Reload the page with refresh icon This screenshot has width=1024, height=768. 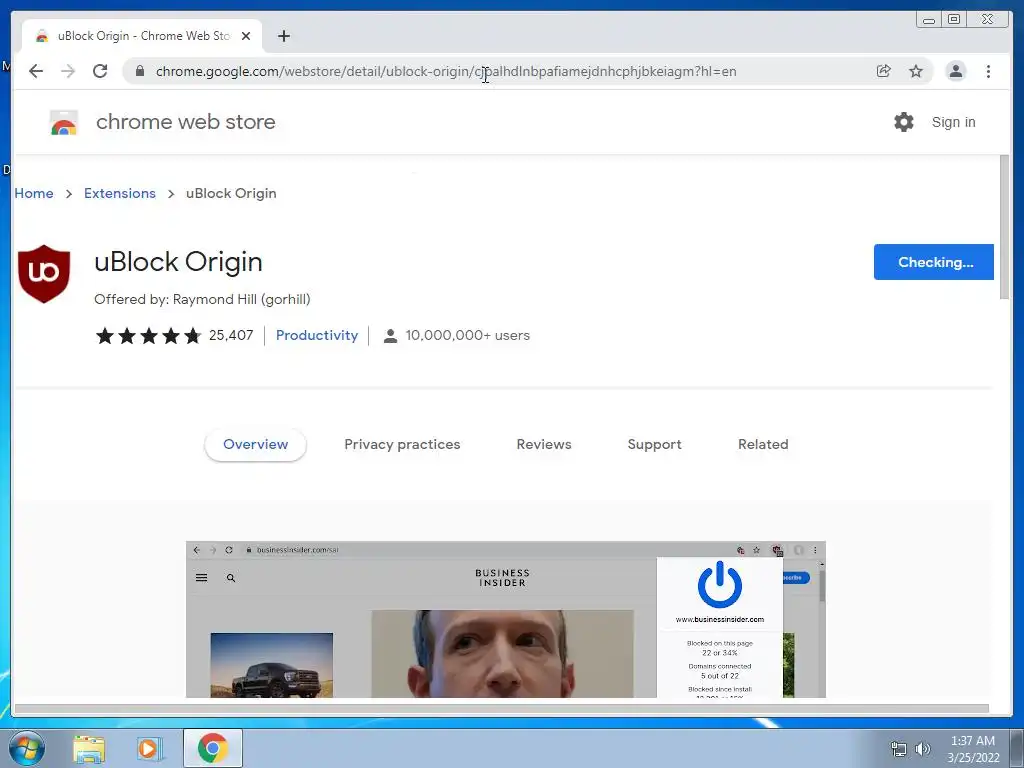[x=100, y=71]
